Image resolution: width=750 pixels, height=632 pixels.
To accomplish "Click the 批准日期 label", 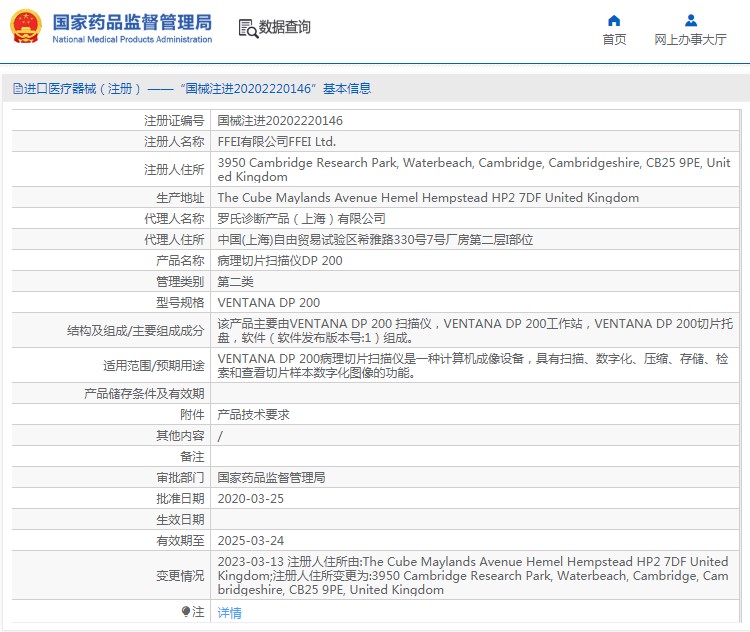I will click(x=180, y=499).
